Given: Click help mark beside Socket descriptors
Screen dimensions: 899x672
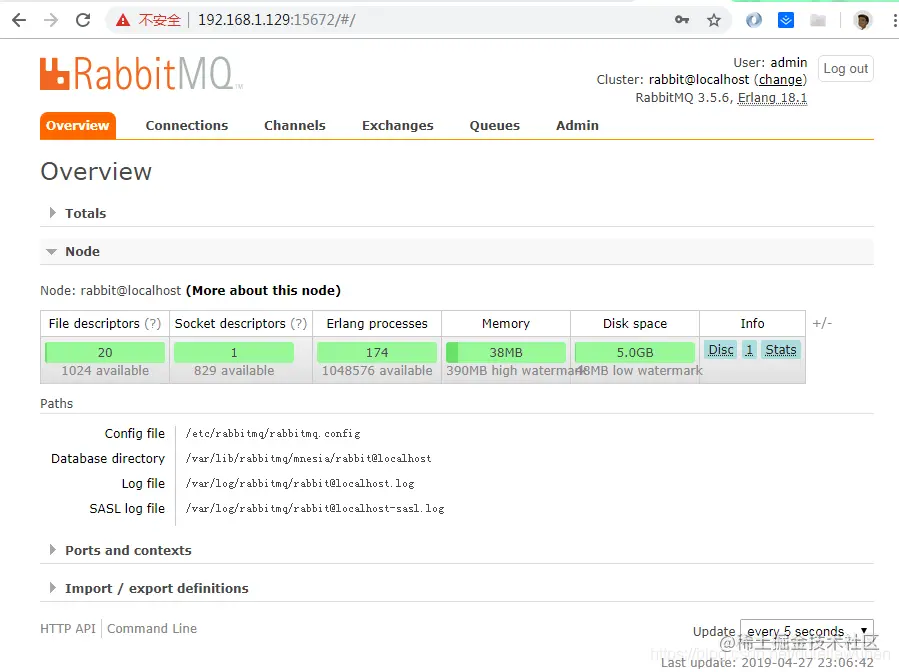Looking at the screenshot, I should (299, 323).
